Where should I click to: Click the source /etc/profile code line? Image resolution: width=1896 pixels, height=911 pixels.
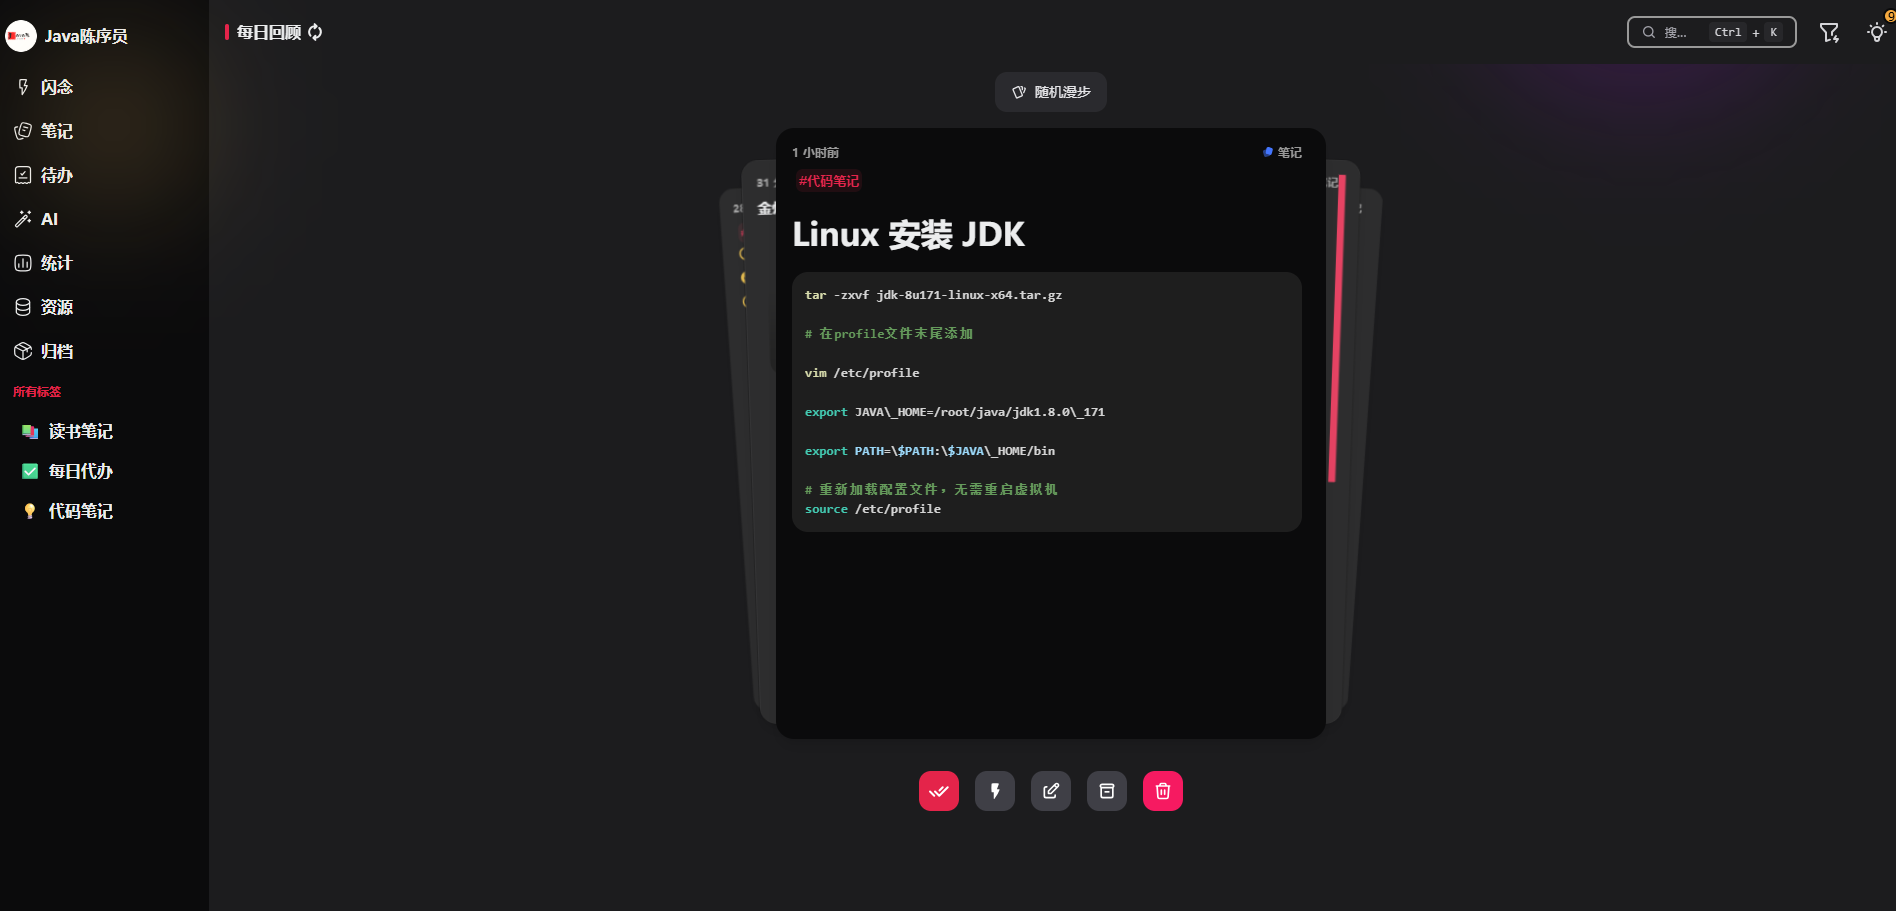pyautogui.click(x=873, y=509)
